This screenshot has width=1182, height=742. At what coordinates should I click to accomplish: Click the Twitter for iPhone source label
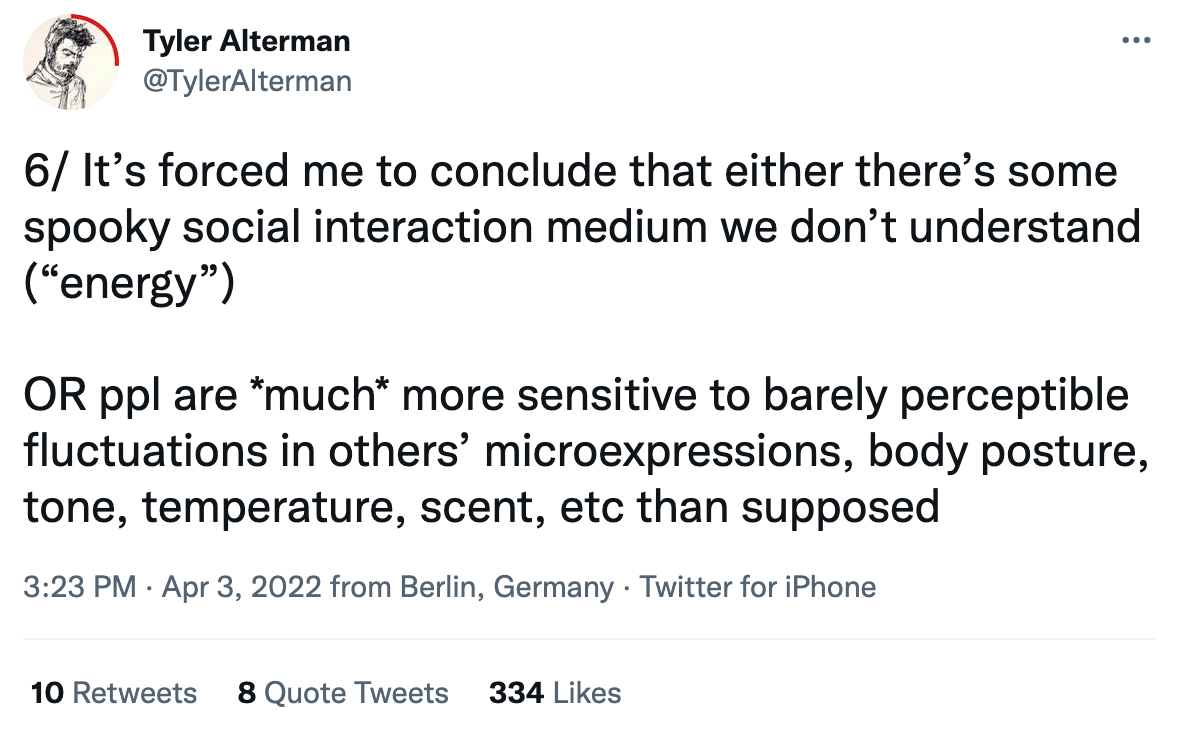tap(758, 587)
